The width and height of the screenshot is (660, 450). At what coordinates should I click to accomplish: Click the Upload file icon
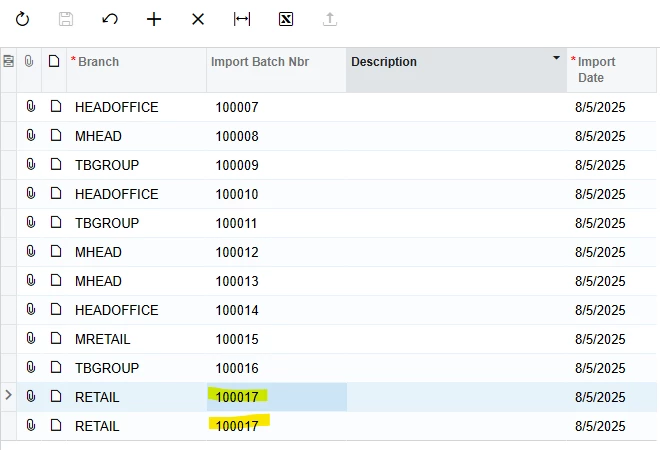pyautogui.click(x=330, y=19)
